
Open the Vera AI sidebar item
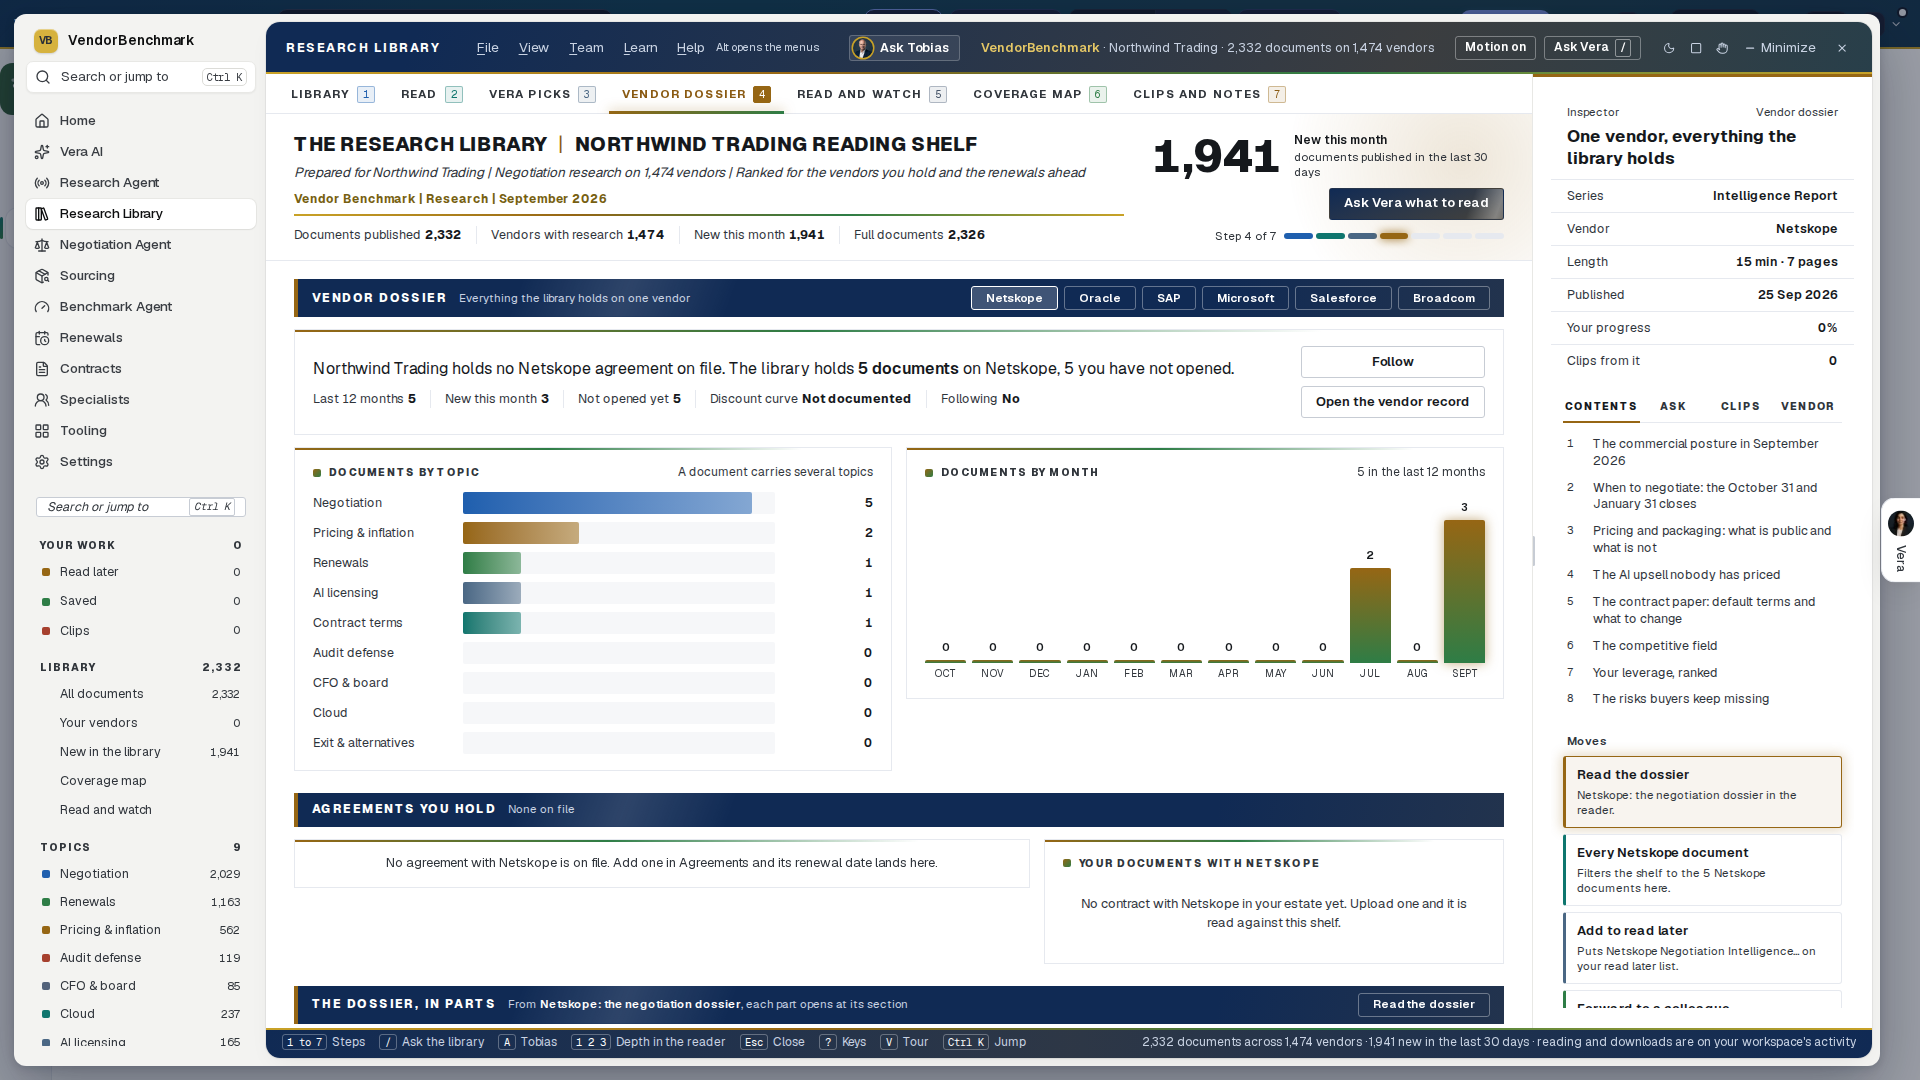coord(140,152)
